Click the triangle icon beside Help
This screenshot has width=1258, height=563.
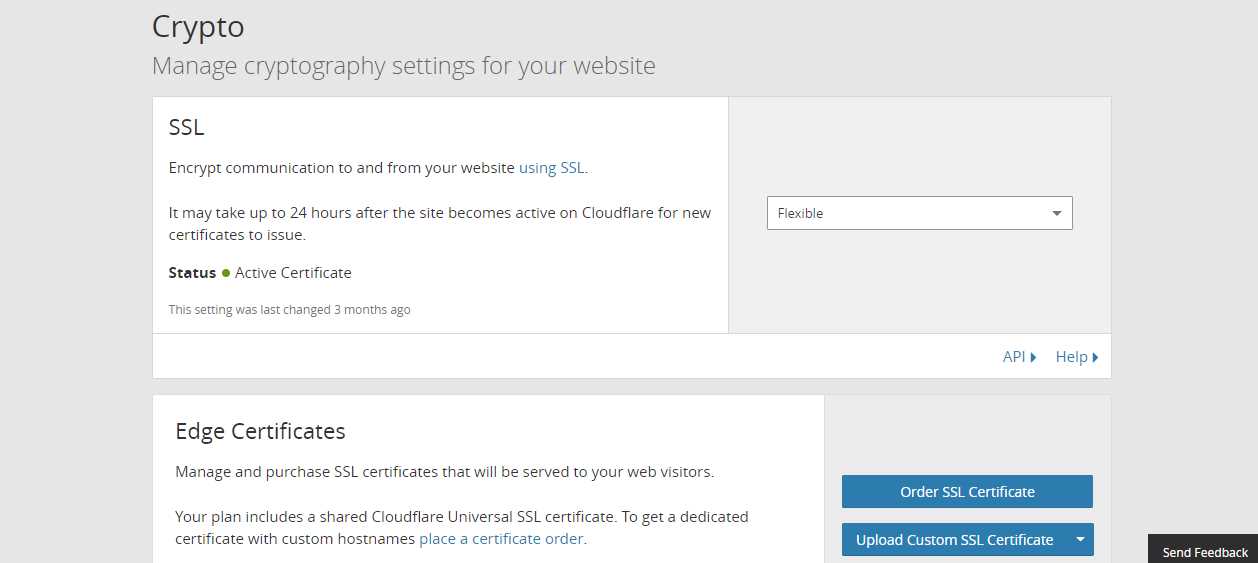[x=1095, y=357]
